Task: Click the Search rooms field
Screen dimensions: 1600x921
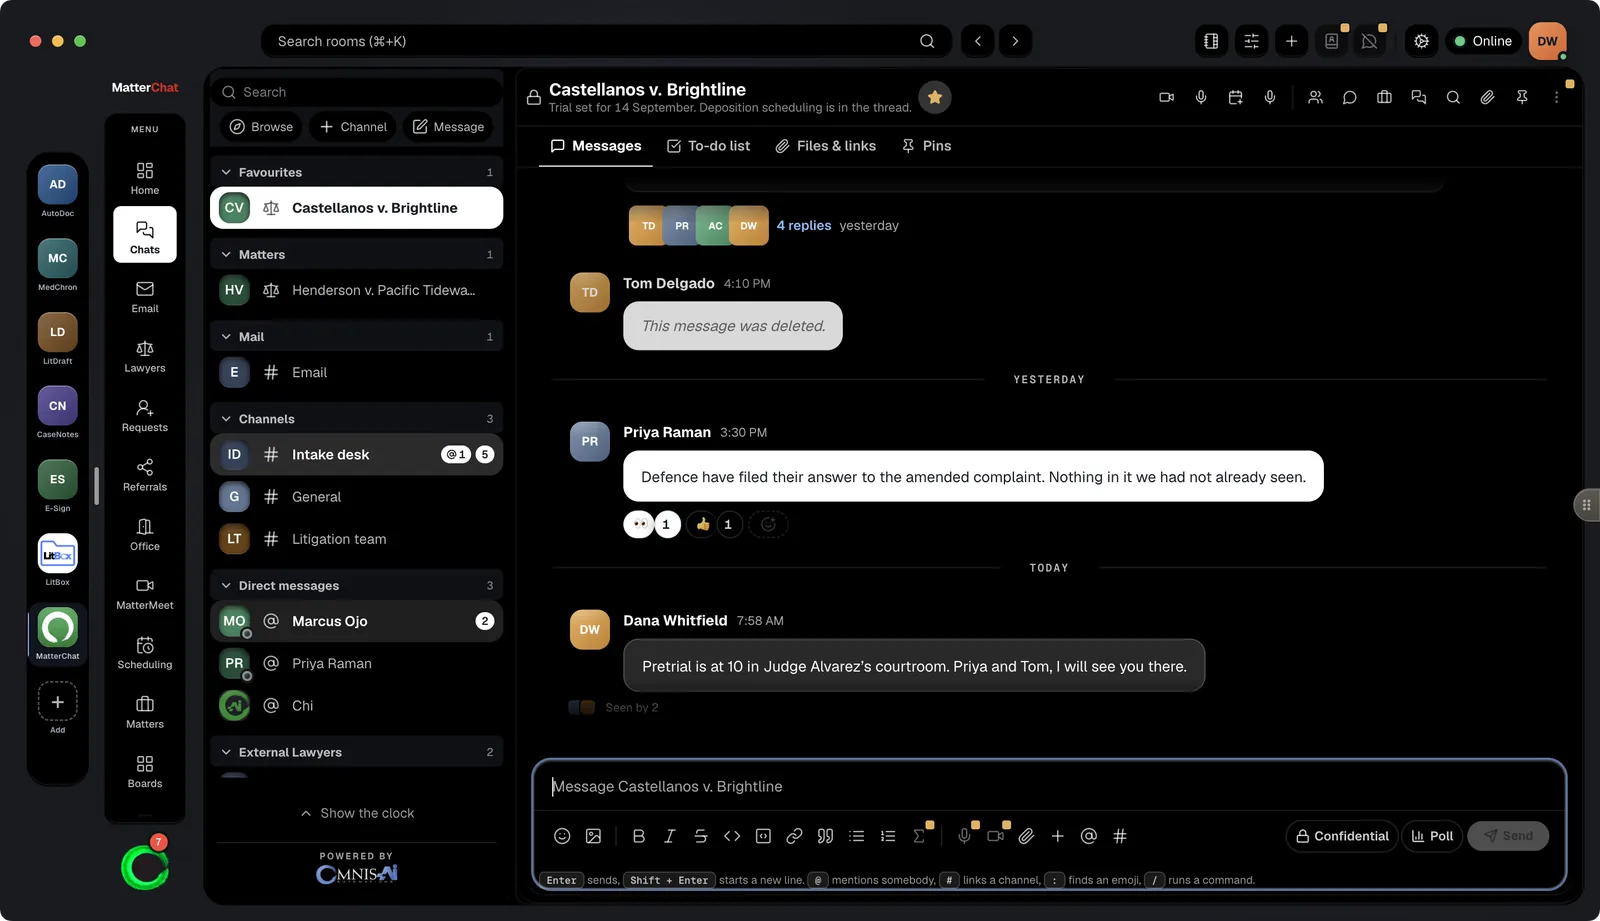Action: (x=606, y=41)
